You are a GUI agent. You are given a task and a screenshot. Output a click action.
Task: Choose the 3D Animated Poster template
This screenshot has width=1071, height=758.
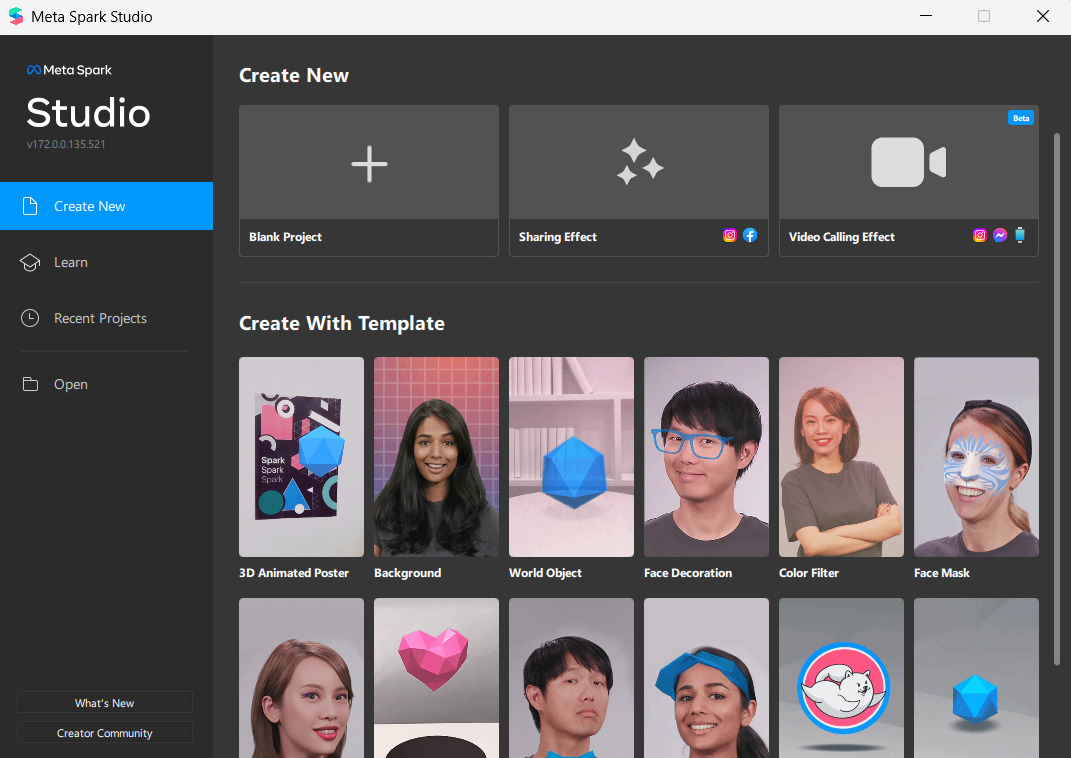pos(301,457)
